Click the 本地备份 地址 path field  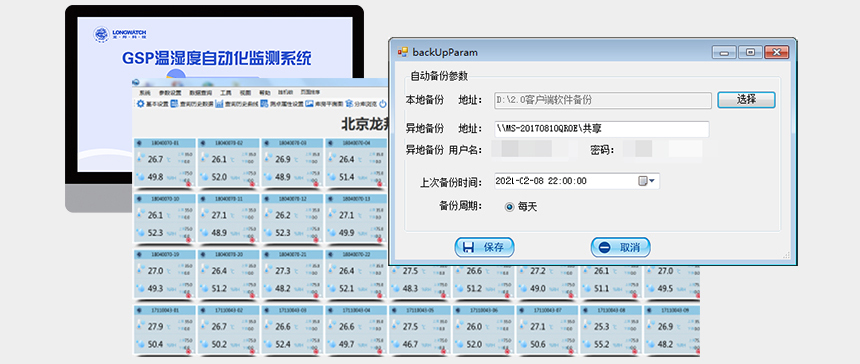coord(602,100)
